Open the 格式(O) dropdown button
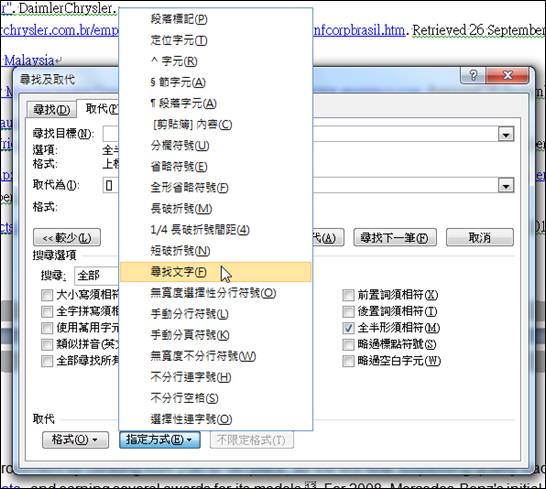546x489 pixels. click(x=75, y=440)
